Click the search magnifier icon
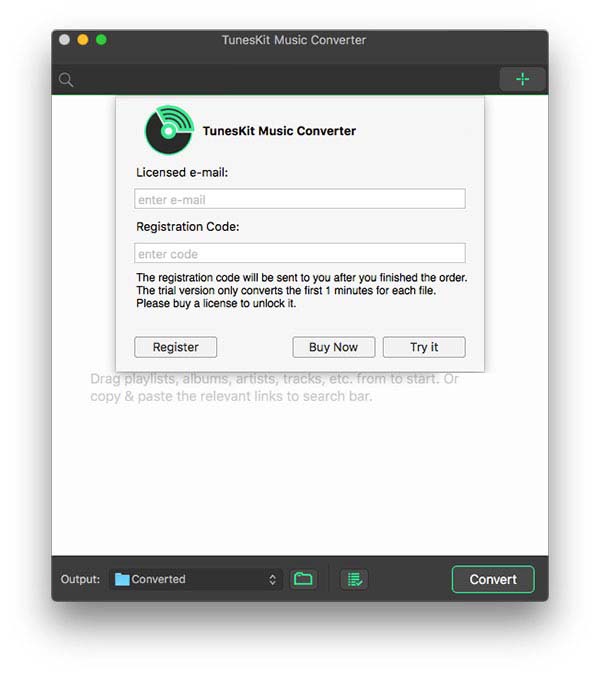Image resolution: width=600 pixels, height=675 pixels. [x=66, y=80]
